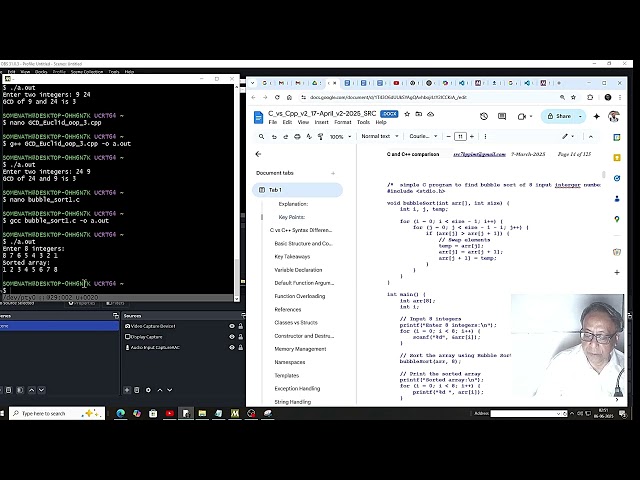The width and height of the screenshot is (640, 480).
Task: Jump to Exception Handling heading
Action: pyautogui.click(x=297, y=389)
